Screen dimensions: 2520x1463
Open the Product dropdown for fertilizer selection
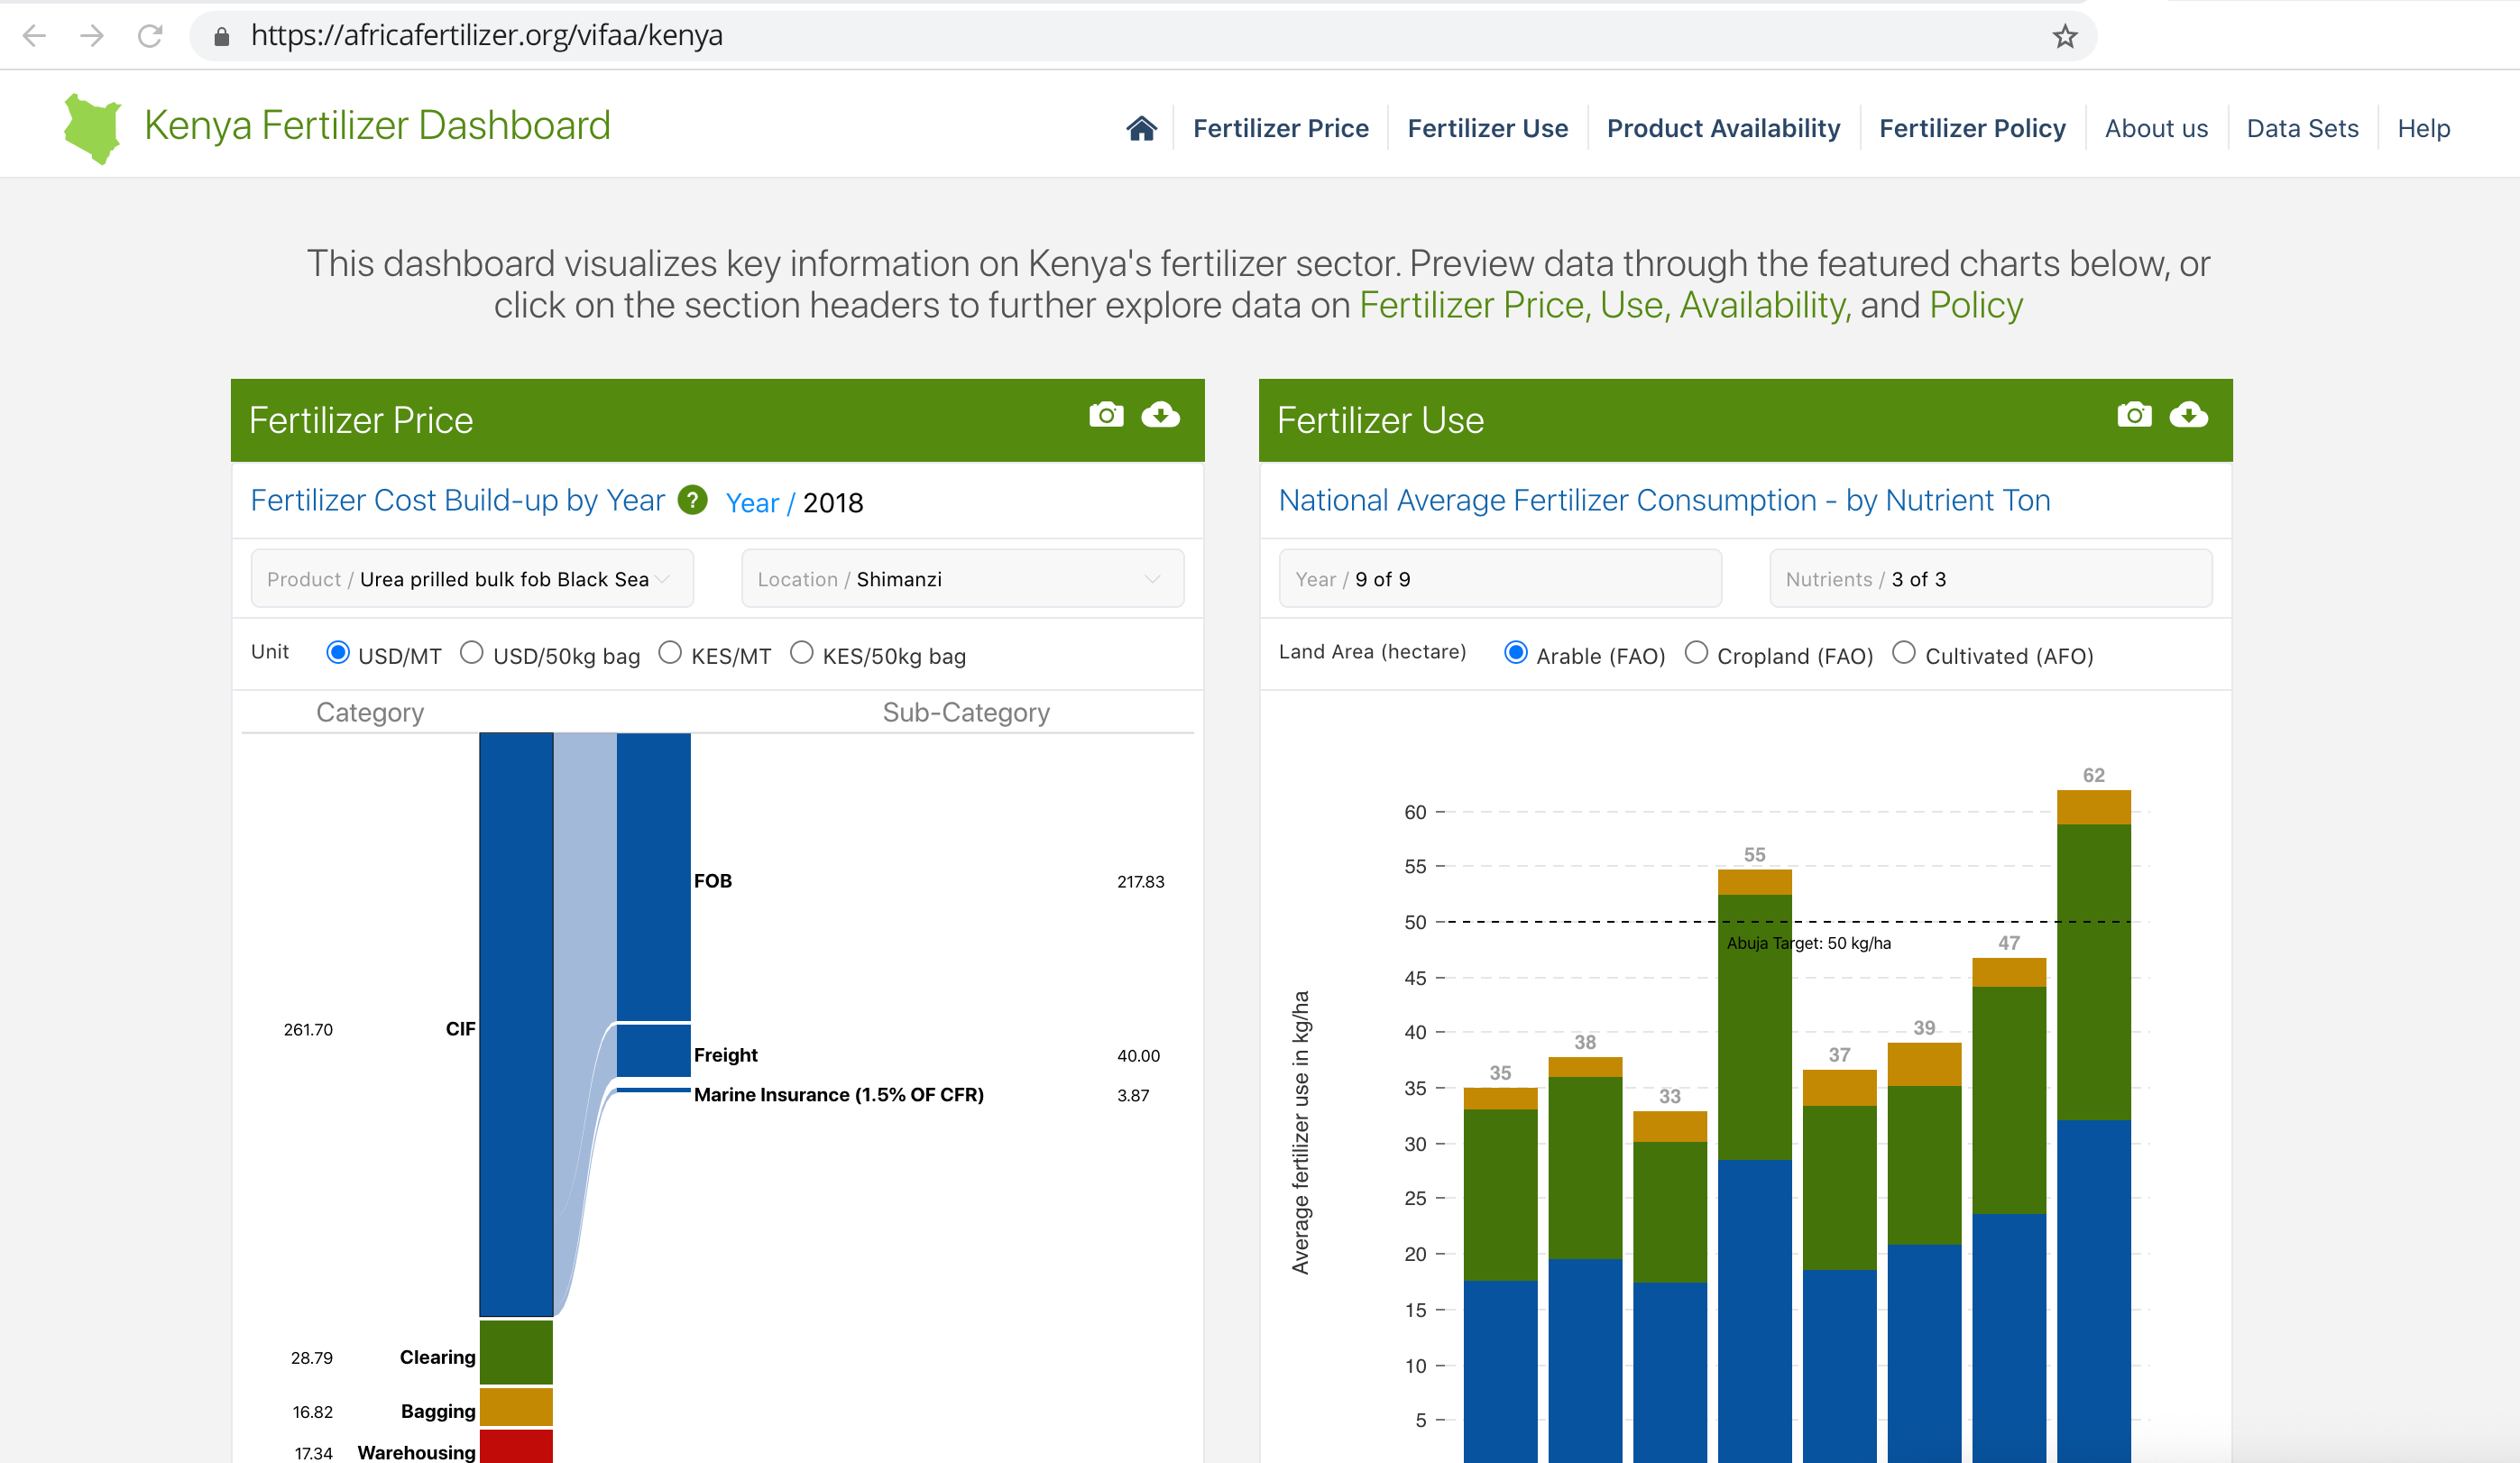coord(471,578)
